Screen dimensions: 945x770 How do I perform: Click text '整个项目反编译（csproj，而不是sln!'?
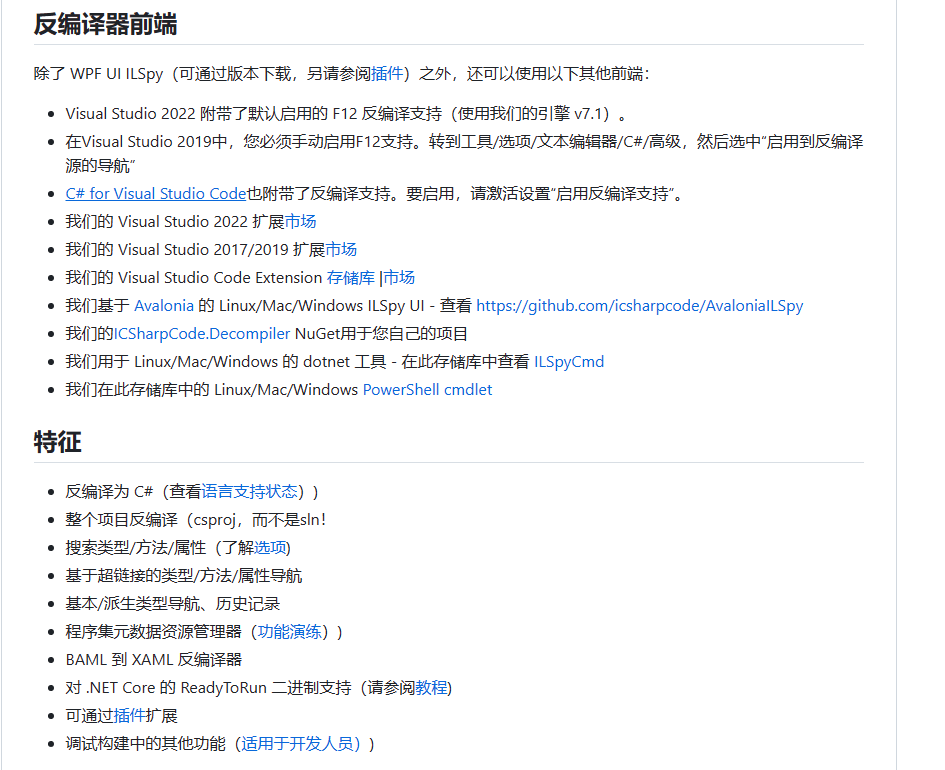(x=196, y=520)
